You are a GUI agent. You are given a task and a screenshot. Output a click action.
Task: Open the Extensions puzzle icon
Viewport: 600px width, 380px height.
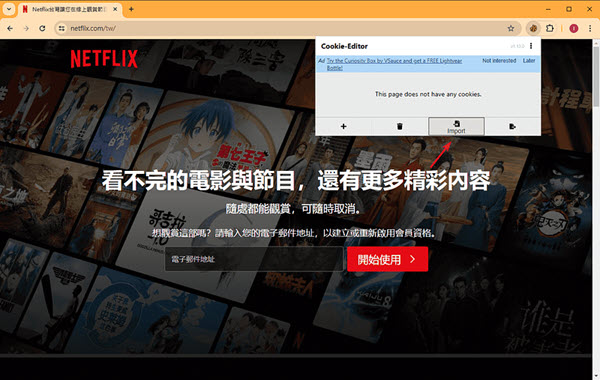549,28
